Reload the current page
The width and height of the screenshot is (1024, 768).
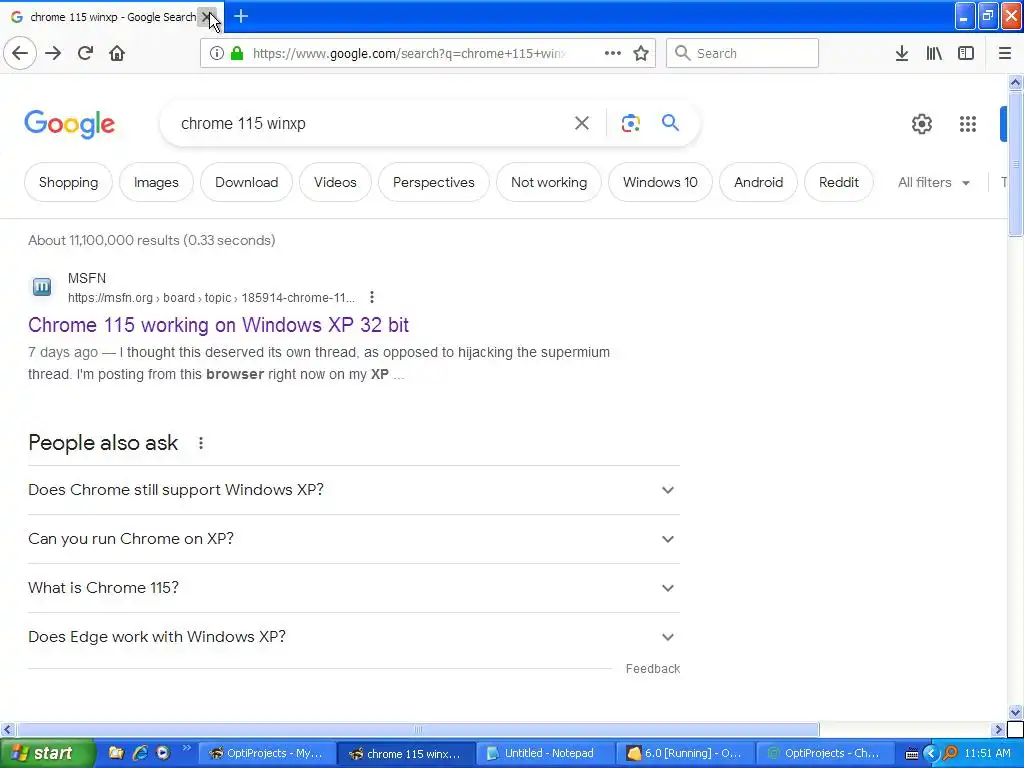[x=85, y=53]
